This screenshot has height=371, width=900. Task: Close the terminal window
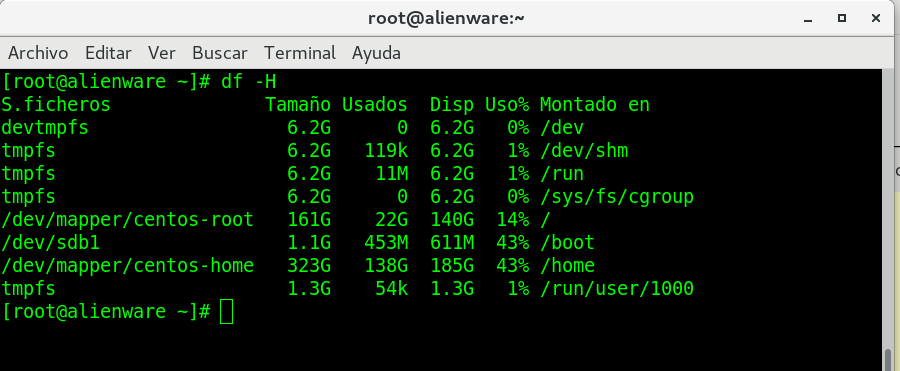[x=876, y=18]
